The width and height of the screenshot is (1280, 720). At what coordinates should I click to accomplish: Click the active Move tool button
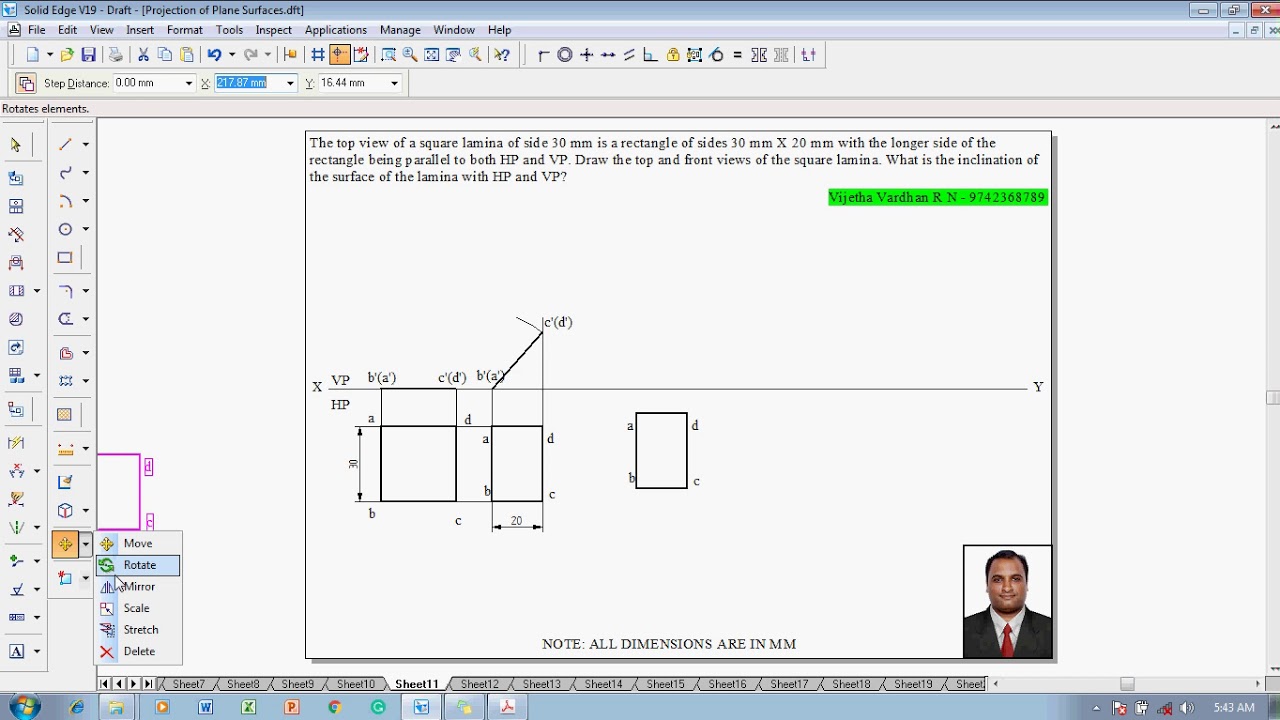click(65, 544)
